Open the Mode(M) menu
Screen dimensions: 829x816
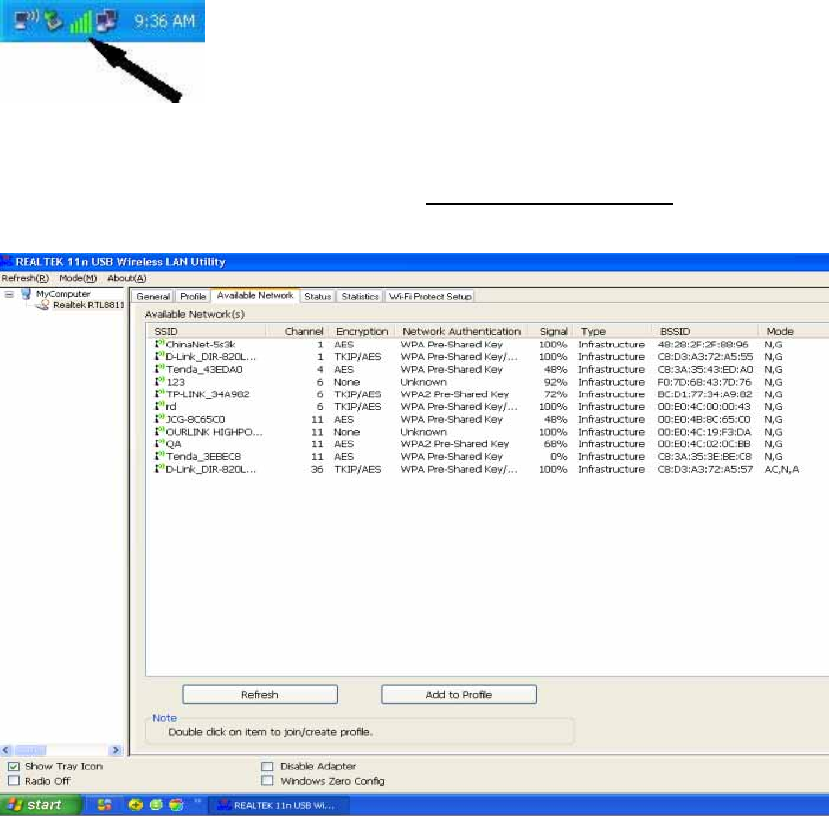78,278
